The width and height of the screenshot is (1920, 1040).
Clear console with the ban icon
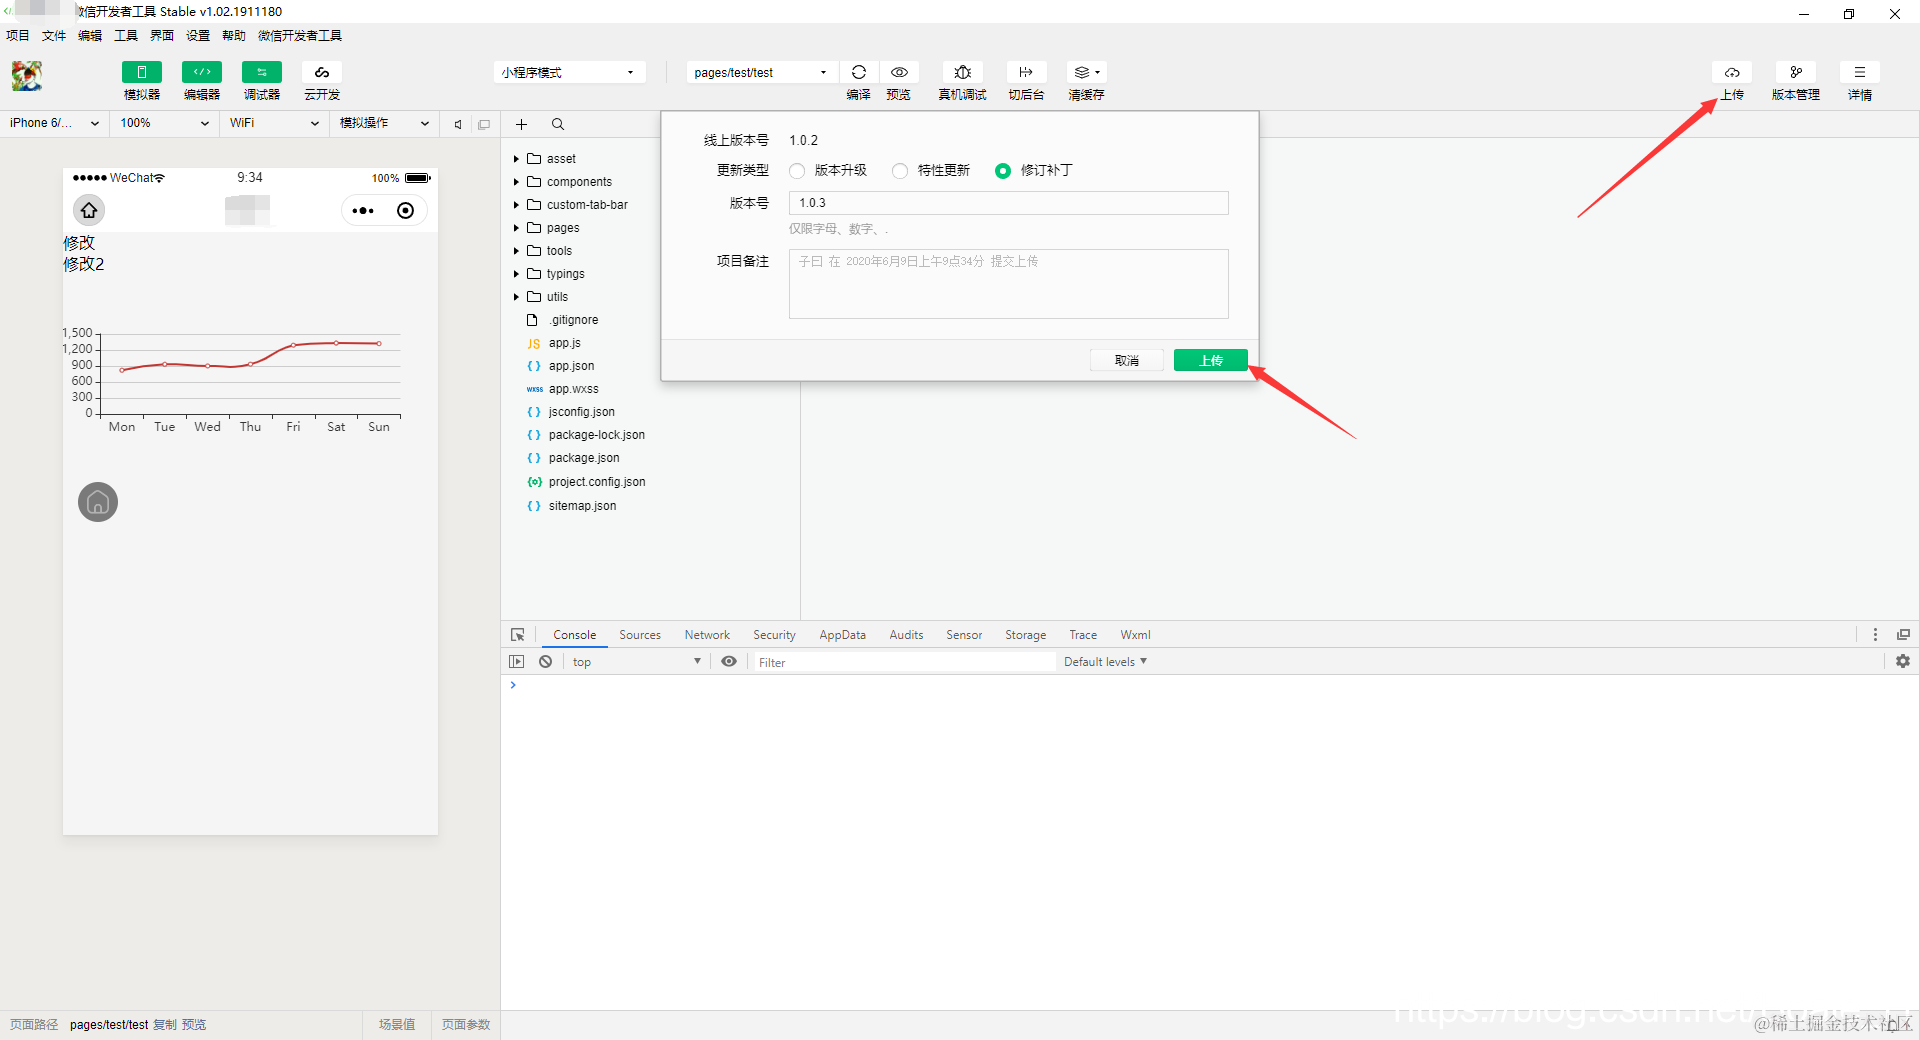(x=546, y=661)
